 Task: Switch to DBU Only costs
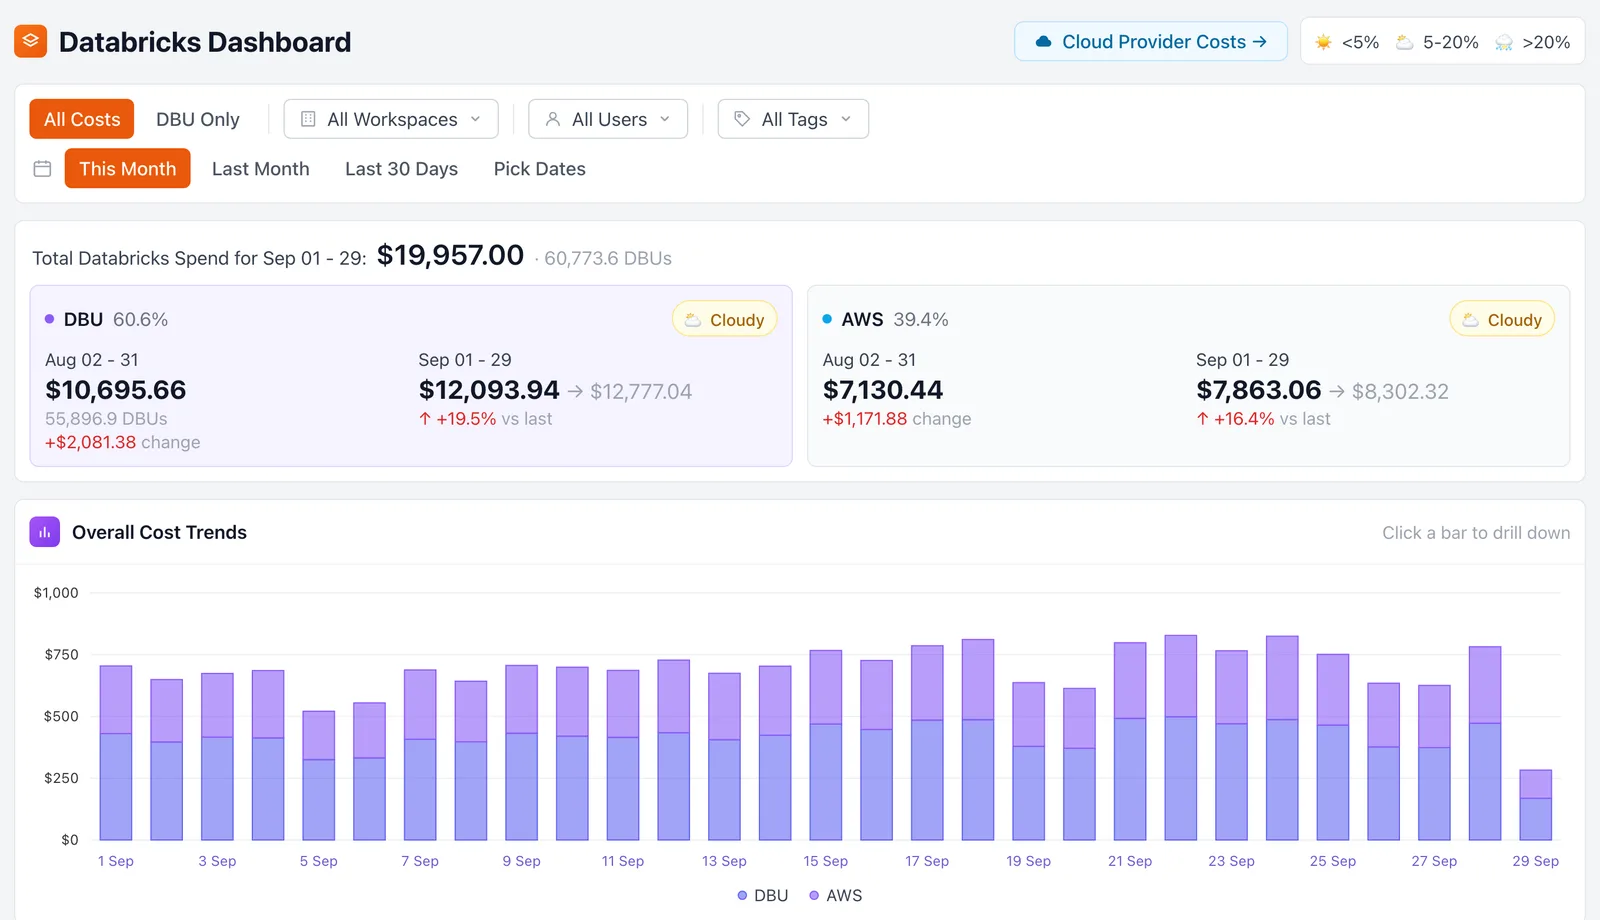(x=198, y=119)
